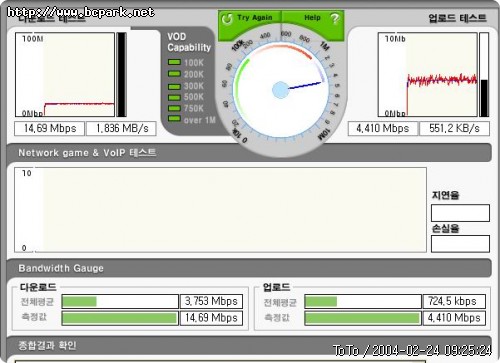
Task: Click the 750K VOD capability indicator
Action: (174, 108)
